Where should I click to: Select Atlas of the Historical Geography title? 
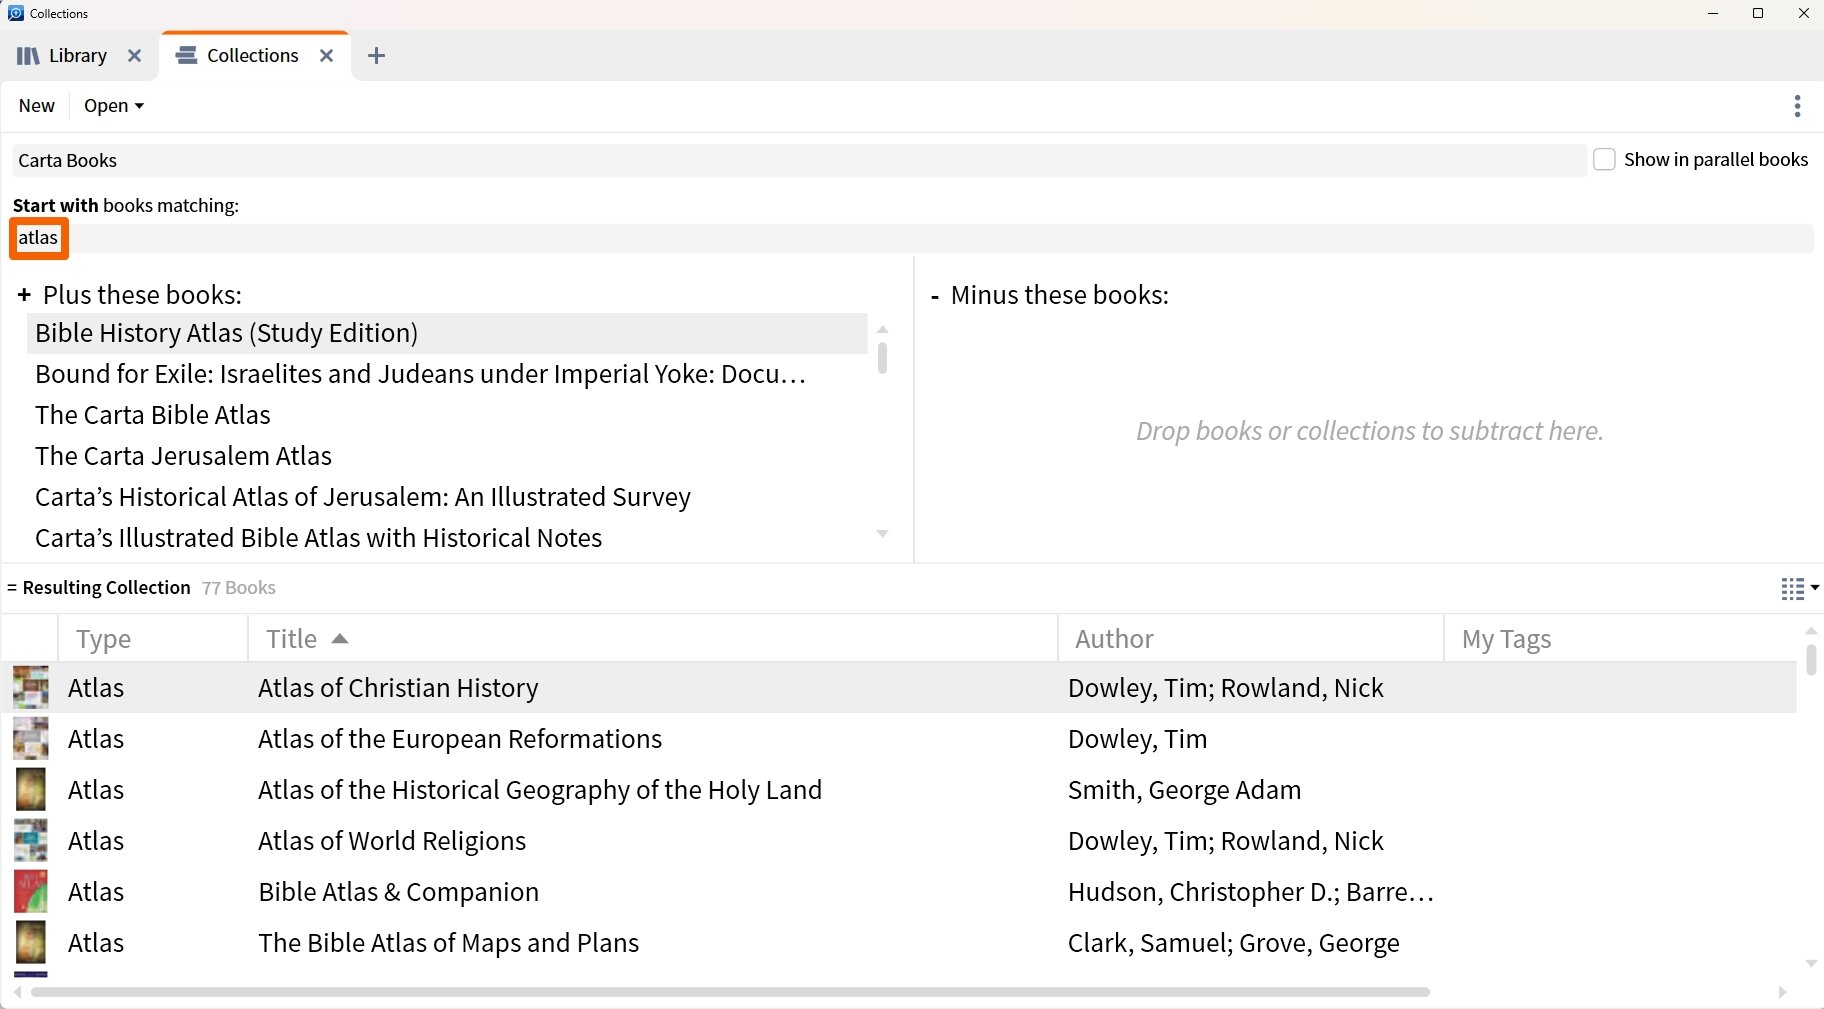tap(540, 790)
